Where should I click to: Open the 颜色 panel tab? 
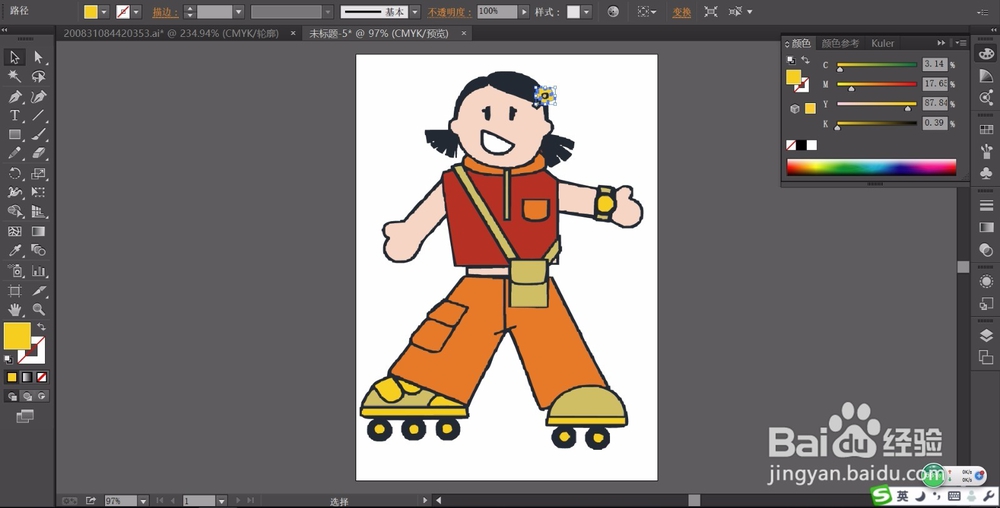[x=801, y=43]
